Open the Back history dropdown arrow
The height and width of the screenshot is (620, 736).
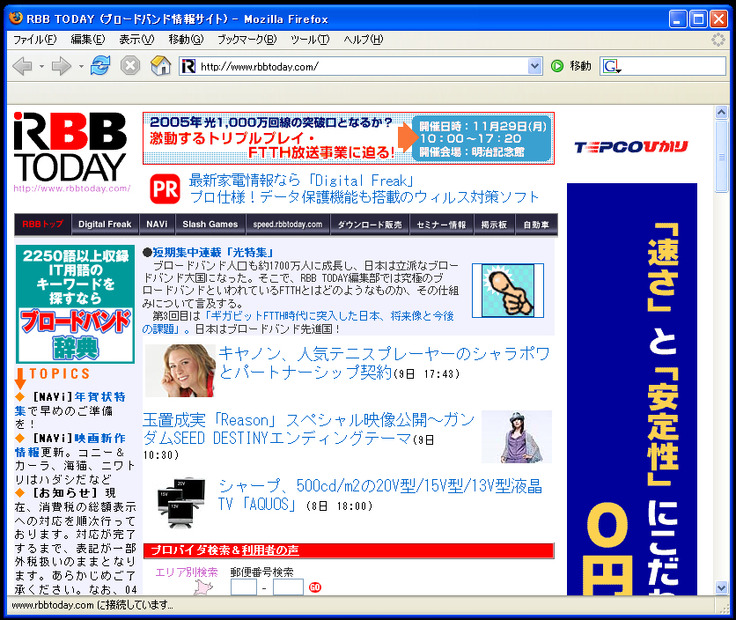coord(41,67)
